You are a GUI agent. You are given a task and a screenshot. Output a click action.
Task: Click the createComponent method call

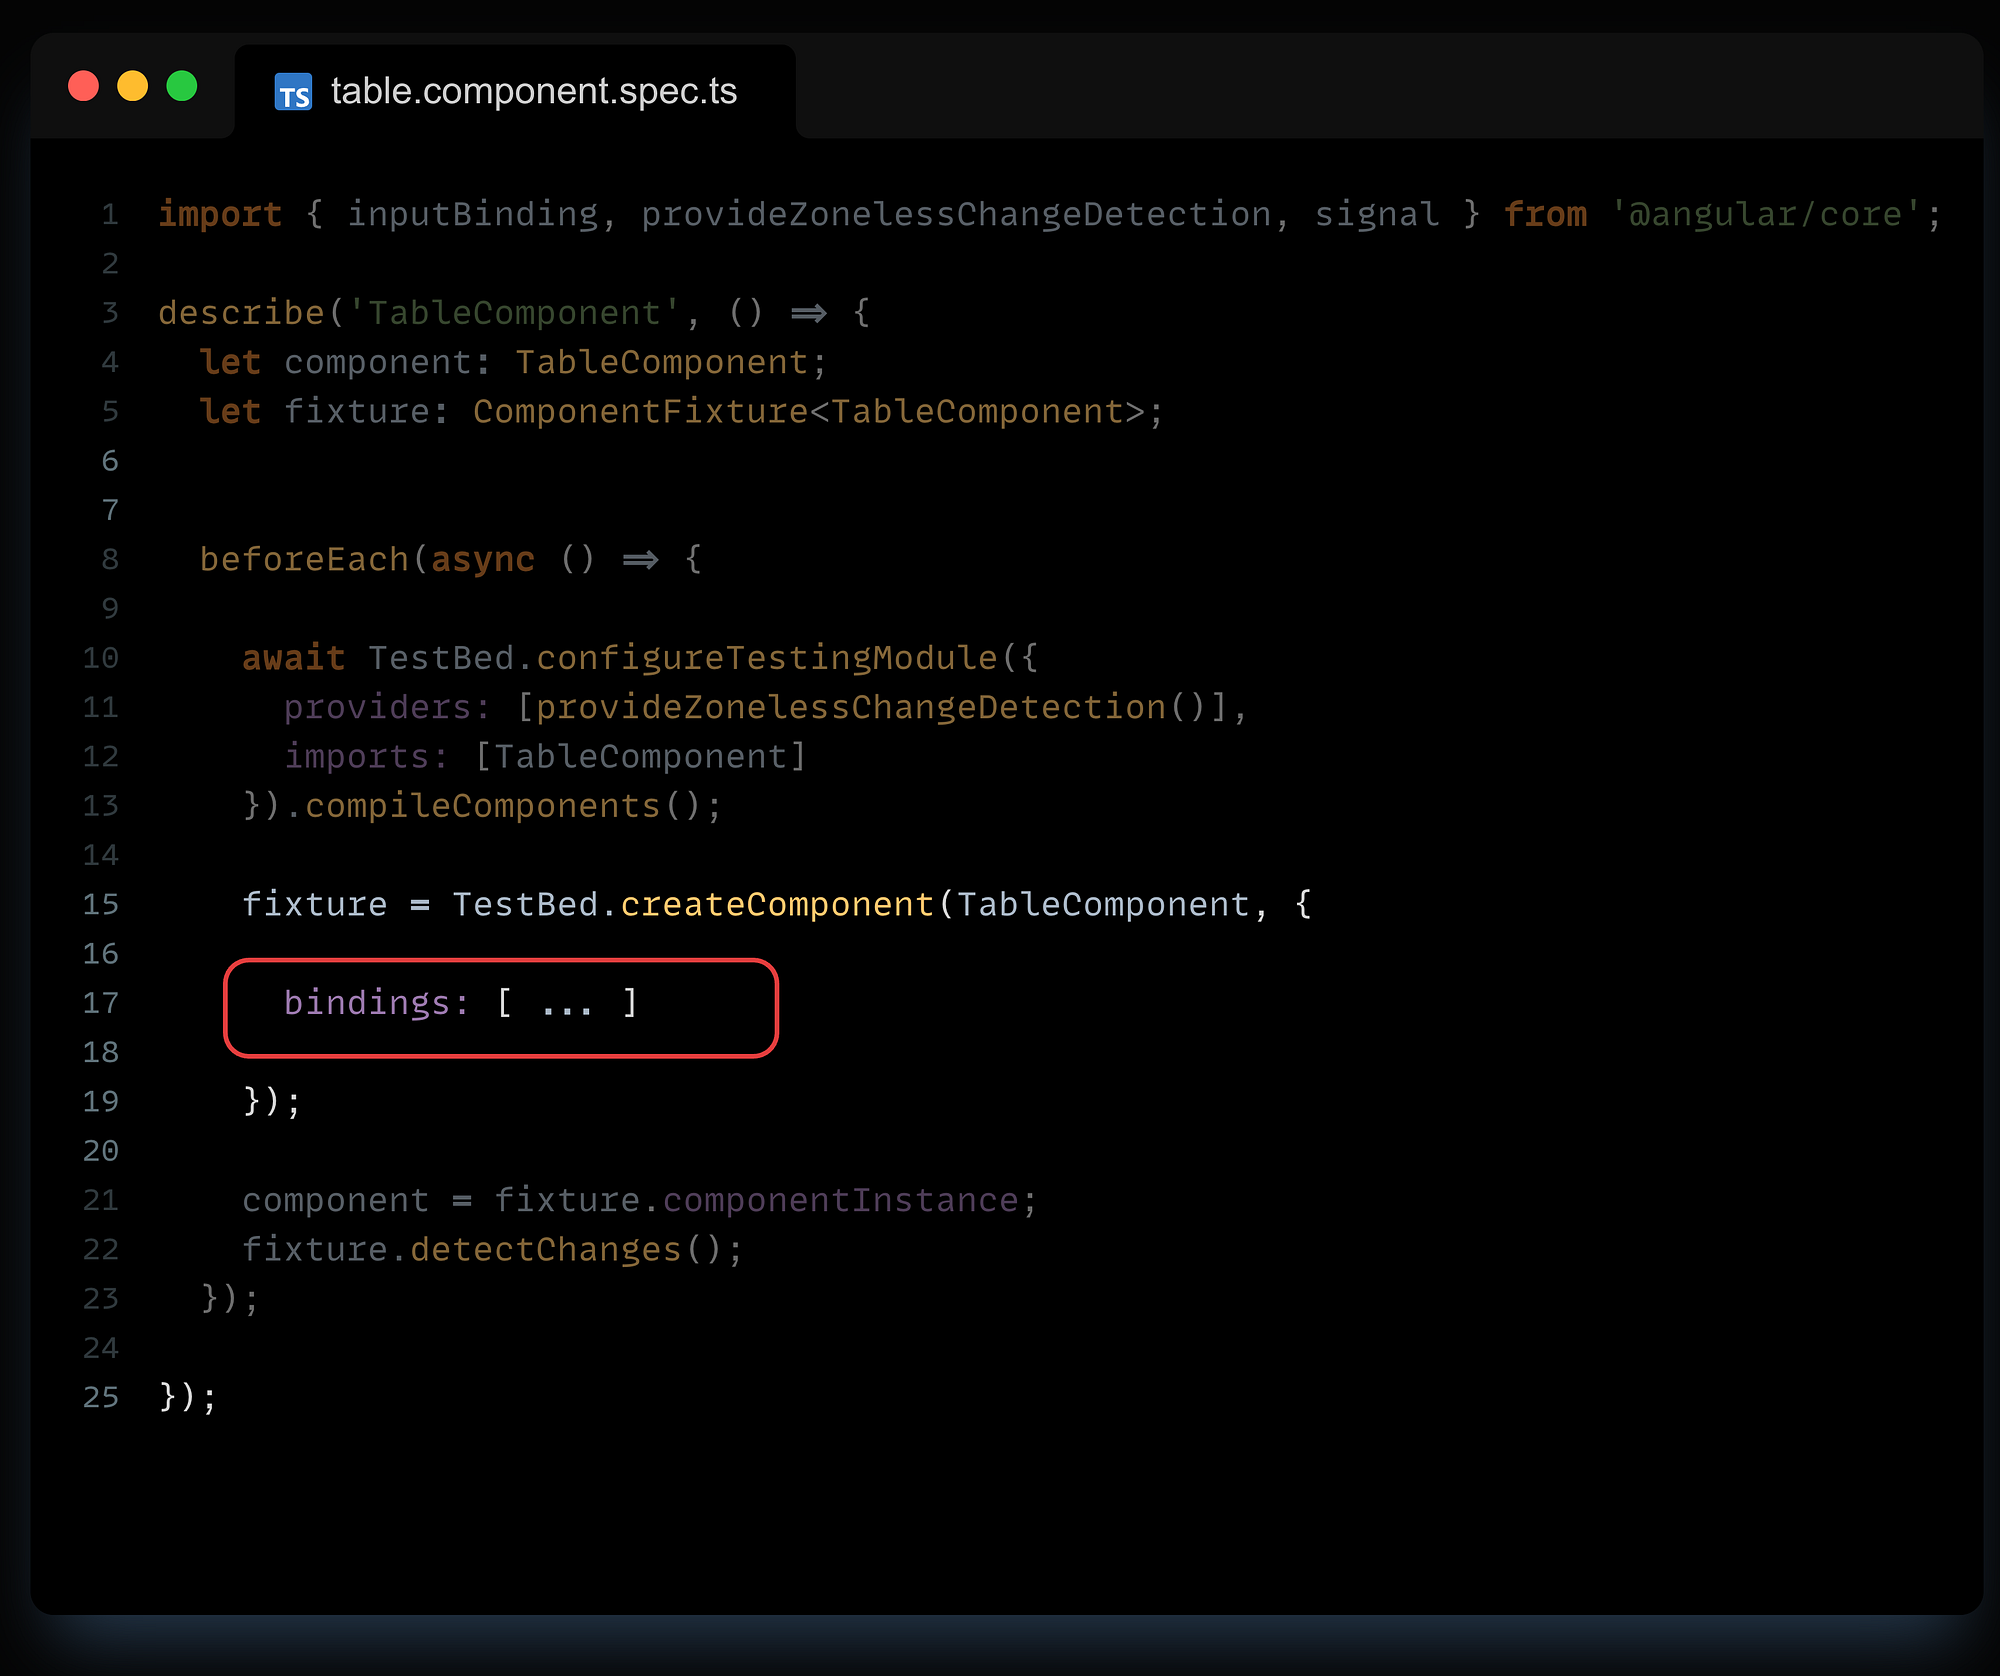tap(776, 904)
